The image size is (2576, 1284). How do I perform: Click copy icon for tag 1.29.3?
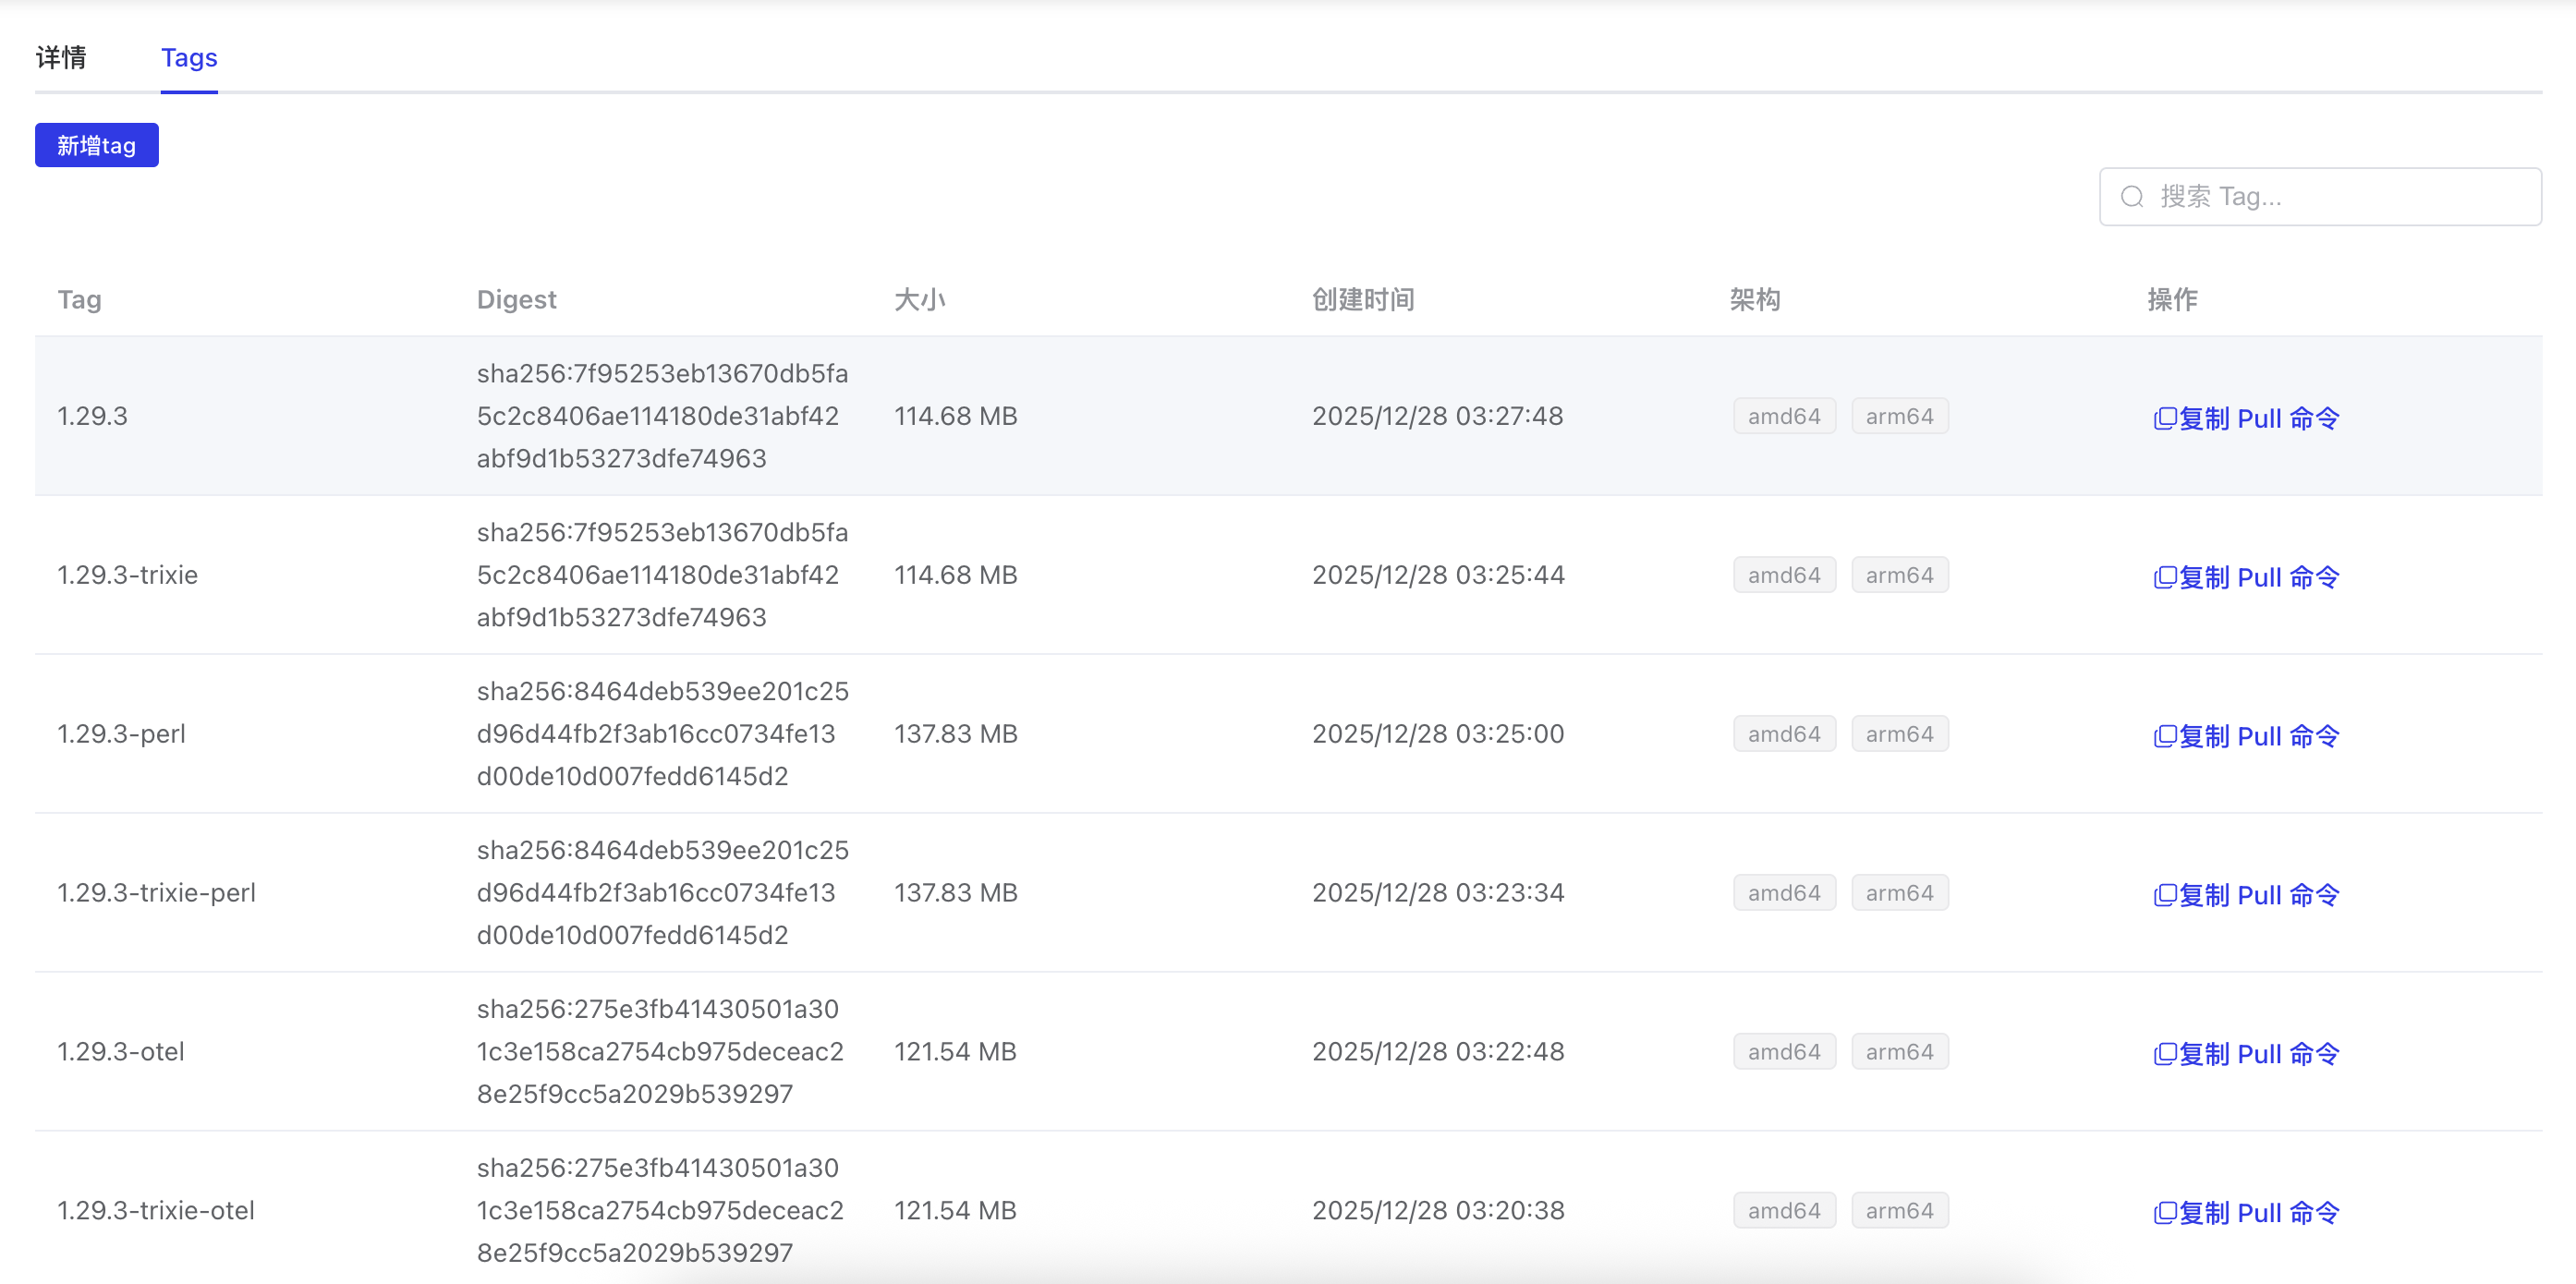[2164, 419]
